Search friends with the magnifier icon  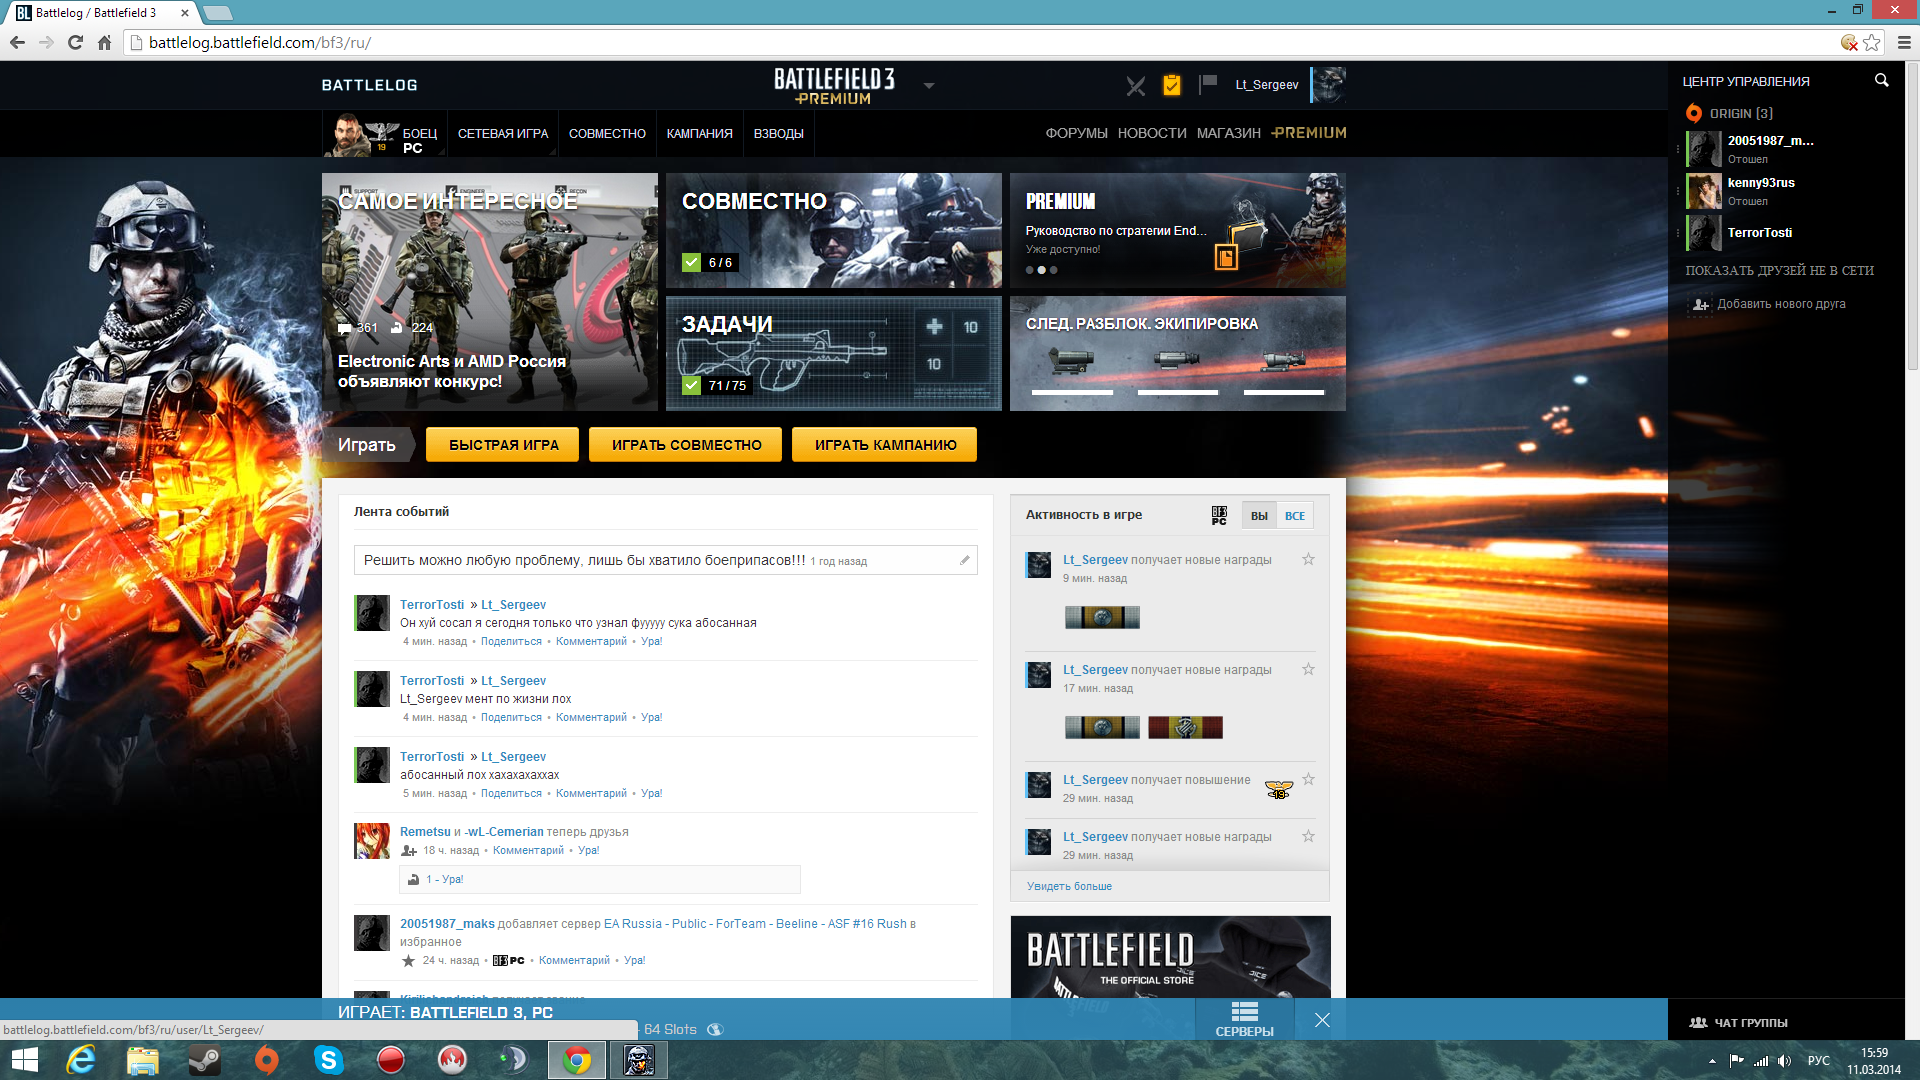click(1881, 80)
